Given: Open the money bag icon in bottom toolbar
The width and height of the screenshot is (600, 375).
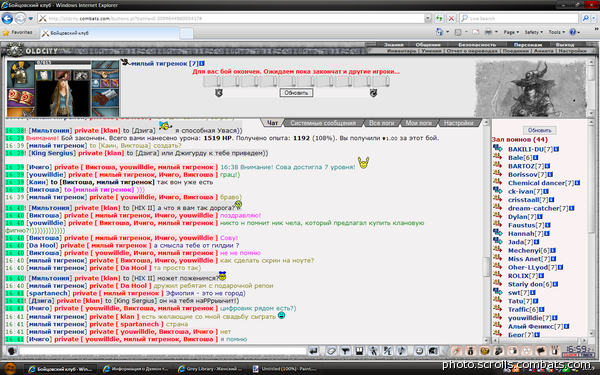Looking at the screenshot, I should [471, 351].
